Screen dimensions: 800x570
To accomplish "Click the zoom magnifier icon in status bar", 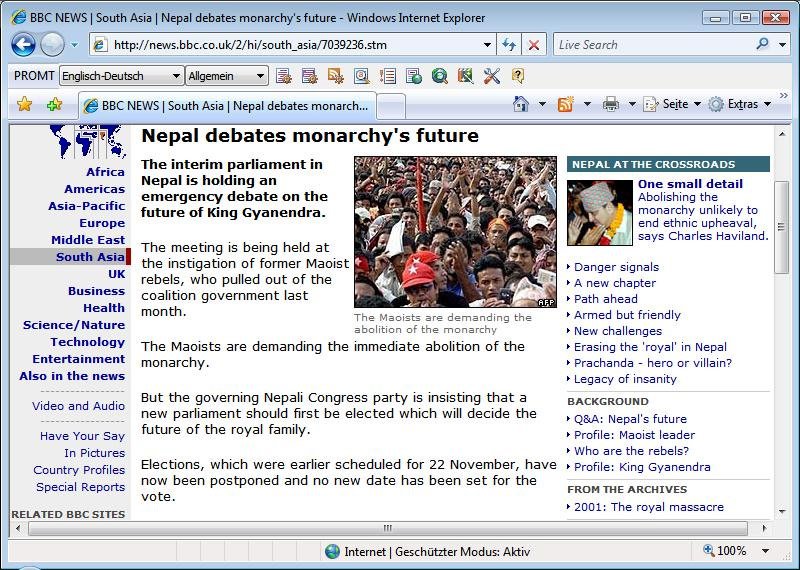I will point(709,550).
